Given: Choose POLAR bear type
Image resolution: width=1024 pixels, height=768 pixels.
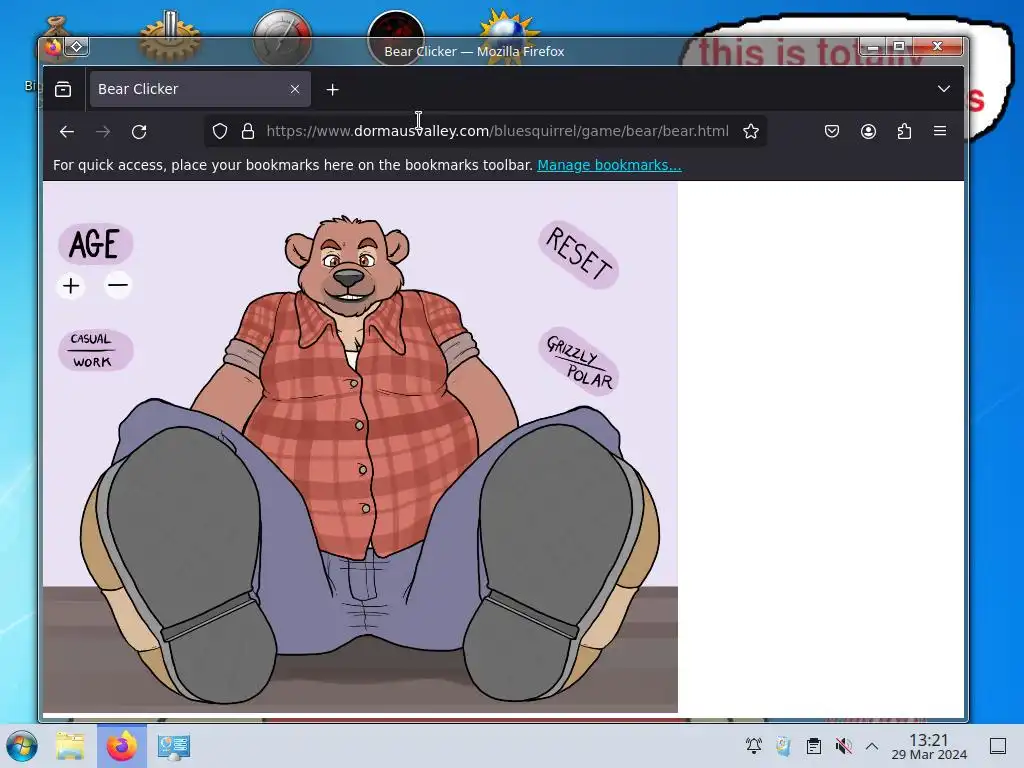Looking at the screenshot, I should [590, 377].
